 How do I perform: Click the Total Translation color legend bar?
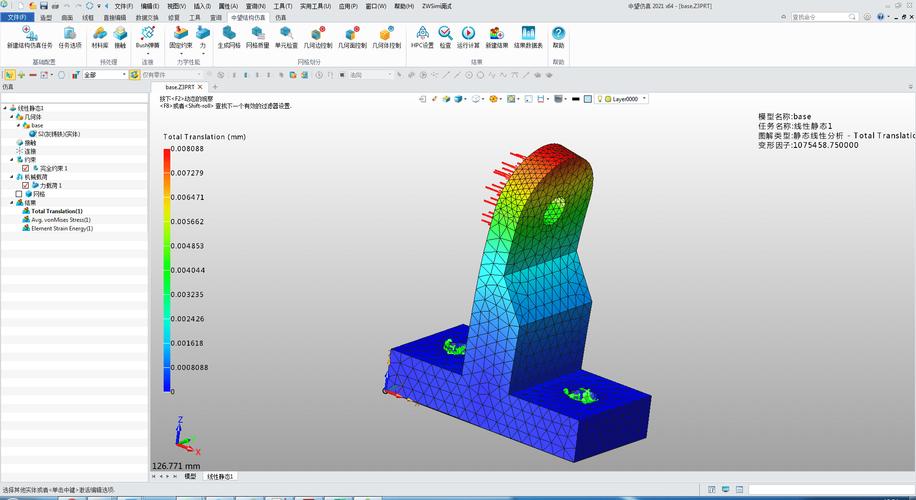pos(166,270)
